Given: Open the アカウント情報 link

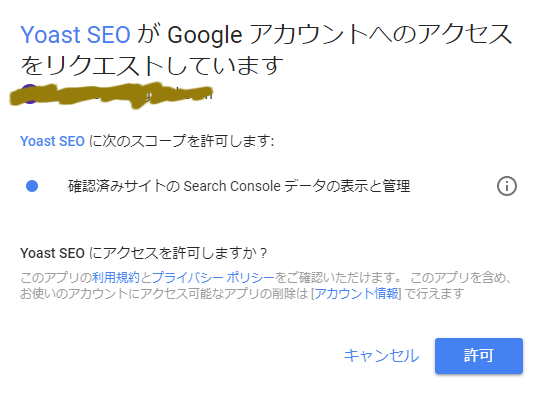Looking at the screenshot, I should (x=356, y=294).
